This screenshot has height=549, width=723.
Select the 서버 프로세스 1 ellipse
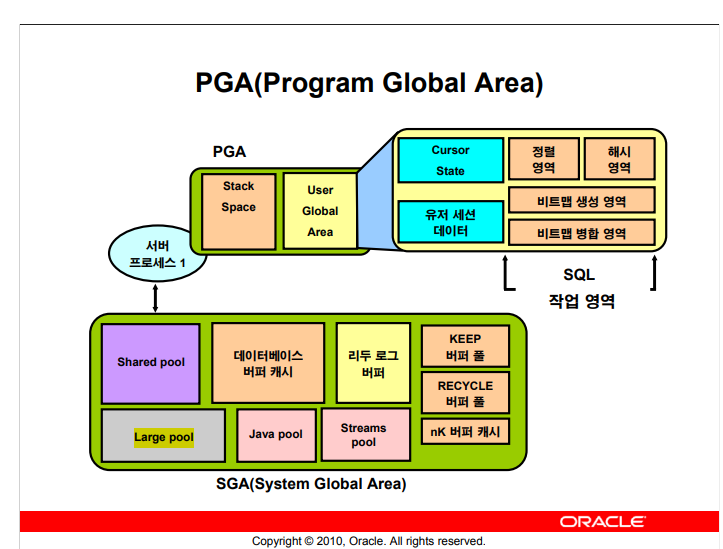pos(157,254)
